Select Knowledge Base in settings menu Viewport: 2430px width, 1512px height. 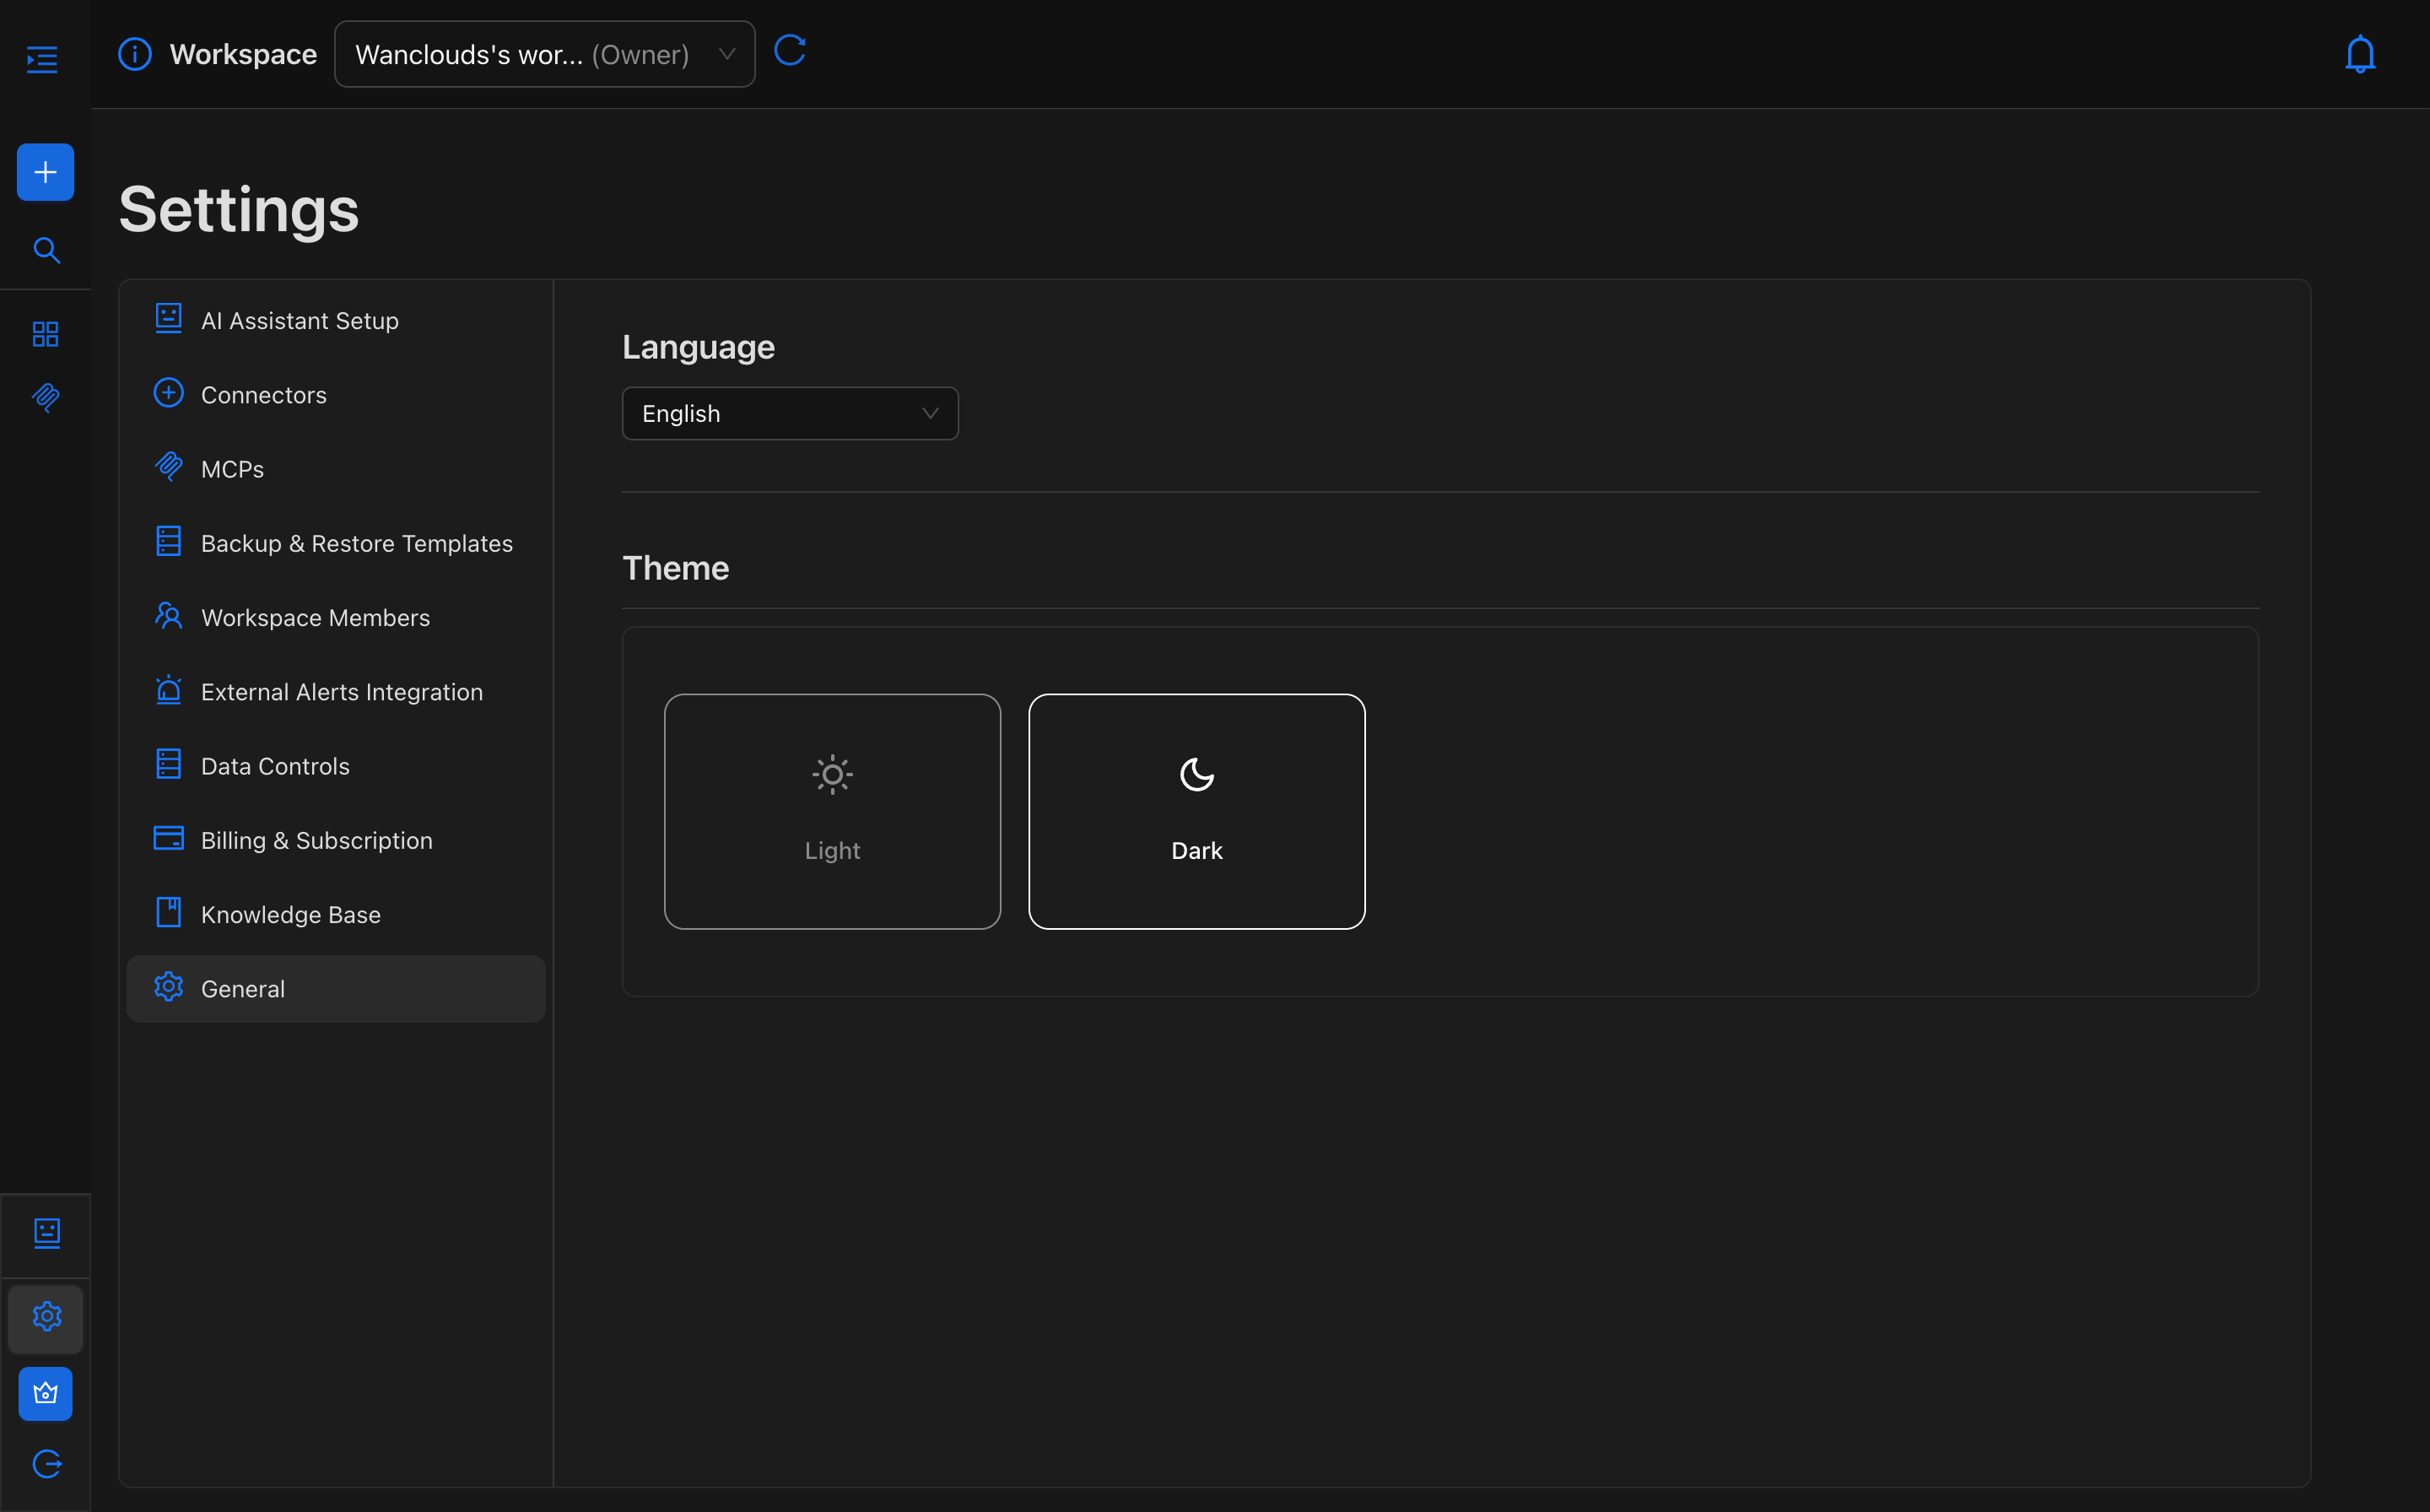(x=290, y=915)
